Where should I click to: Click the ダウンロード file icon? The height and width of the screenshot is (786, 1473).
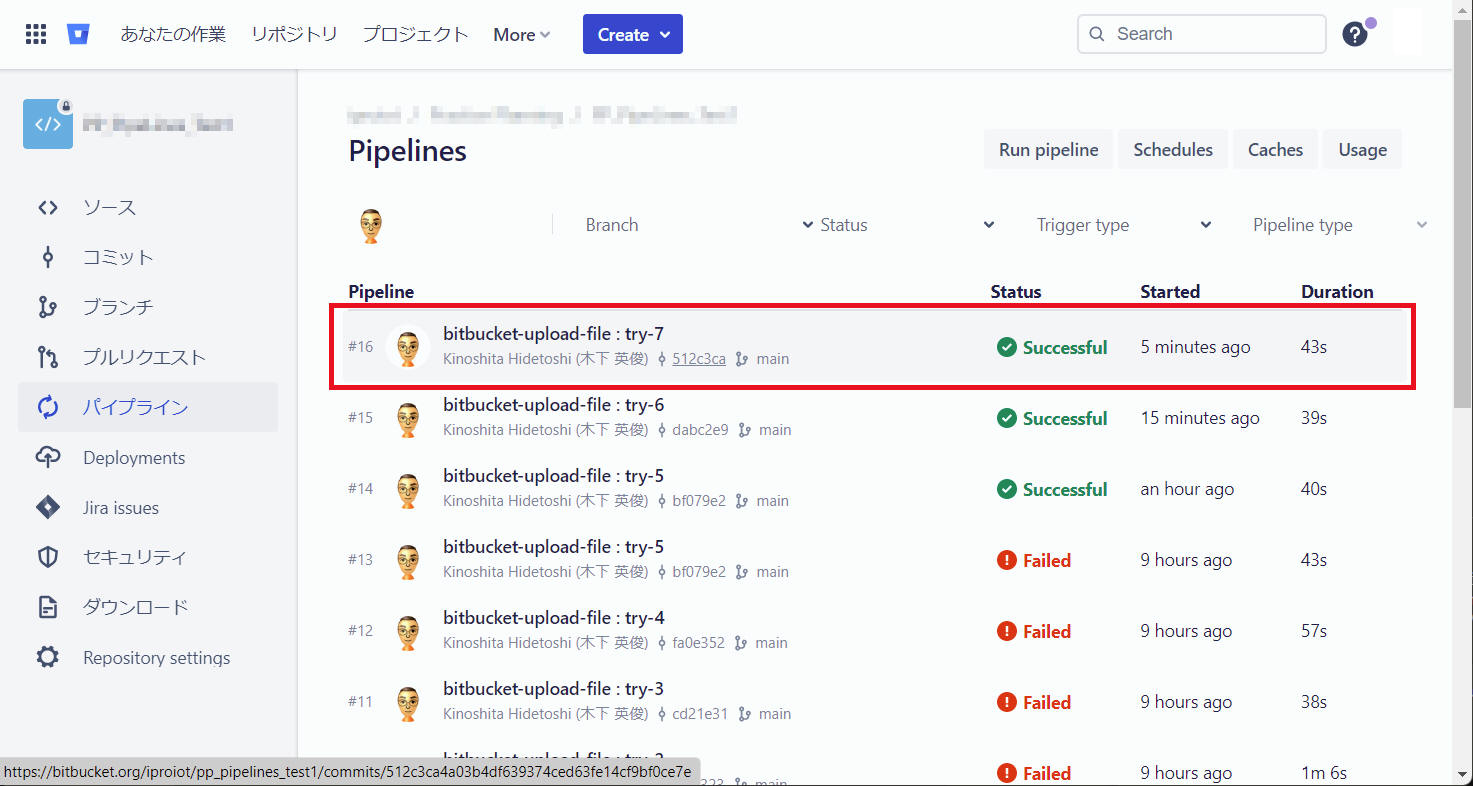coord(47,607)
